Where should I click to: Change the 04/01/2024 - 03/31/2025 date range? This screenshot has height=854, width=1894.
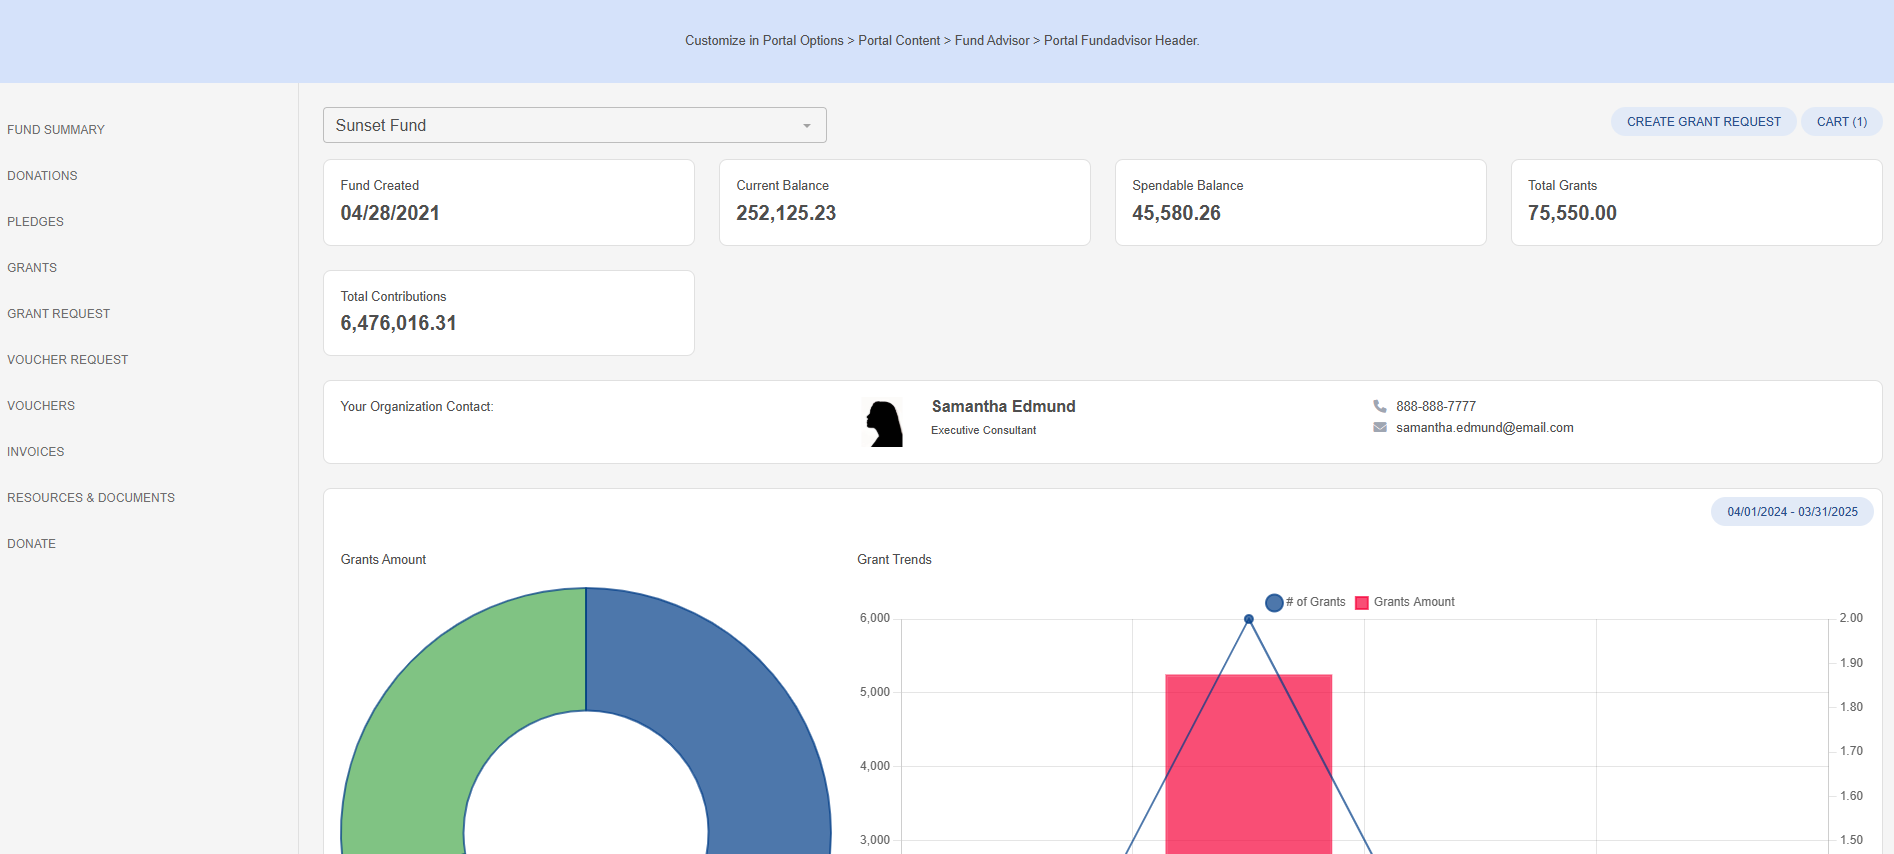tap(1792, 512)
